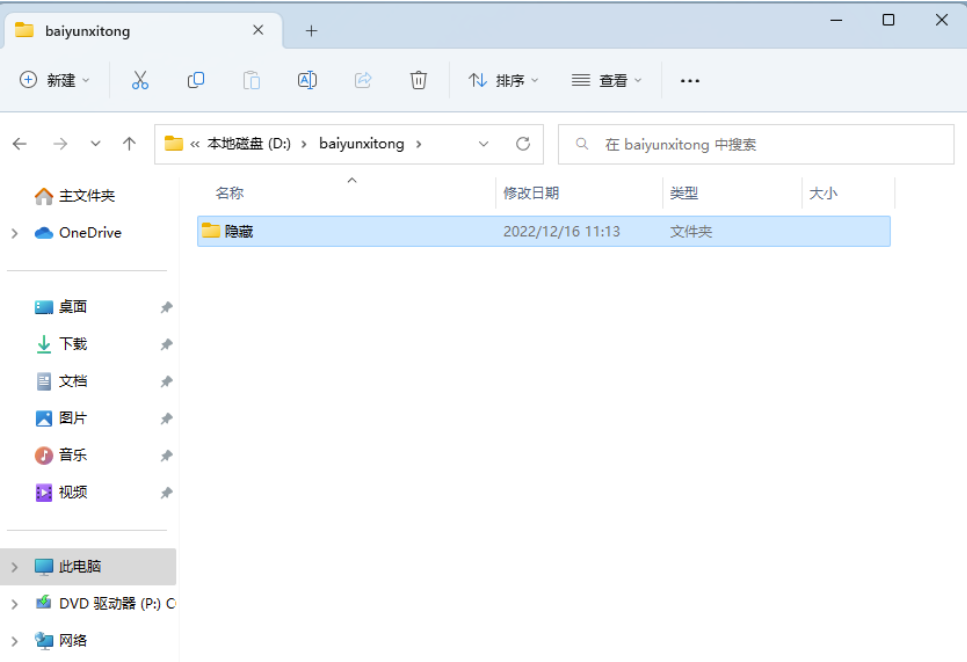Viewport: 967px width, 662px height.
Task: Expand the DVD 驱动器 tree node
Action: pos(15,603)
